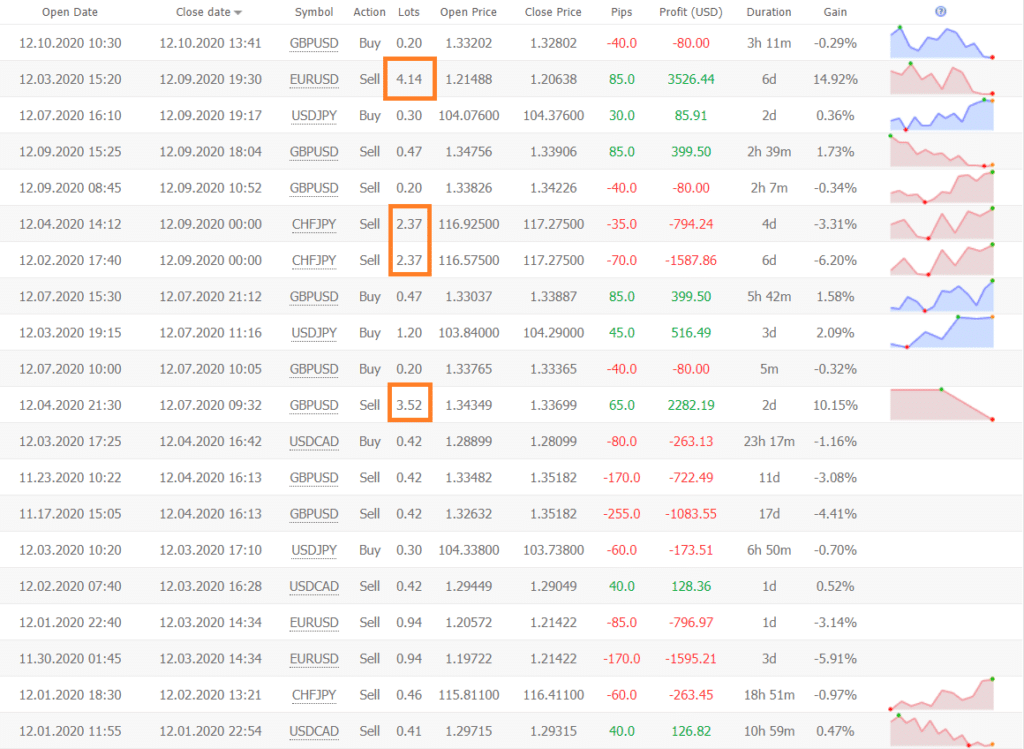Toggle the Close date sort arrow
The width and height of the screenshot is (1024, 749).
click(238, 12)
